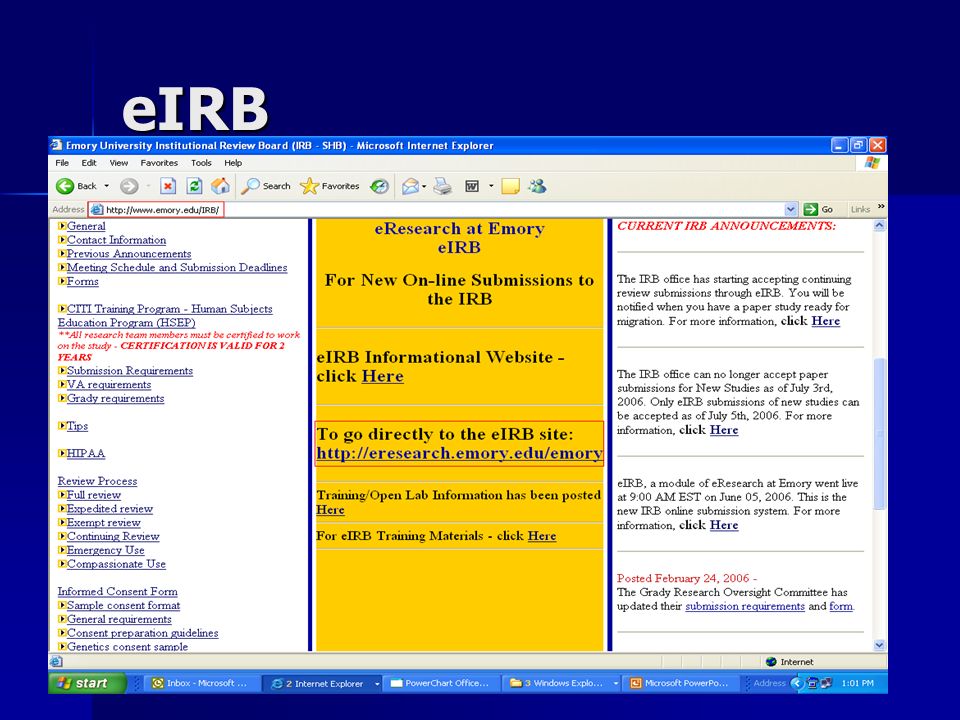
Task: Open Edit button dropdown arrow
Action: [491, 186]
